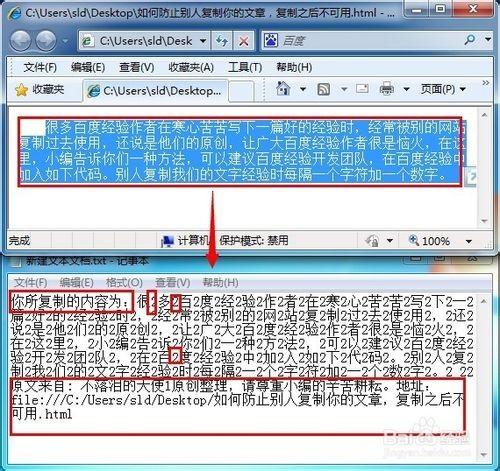Click the blank New Tab button
This screenshot has height=471, width=500.
(241, 91)
